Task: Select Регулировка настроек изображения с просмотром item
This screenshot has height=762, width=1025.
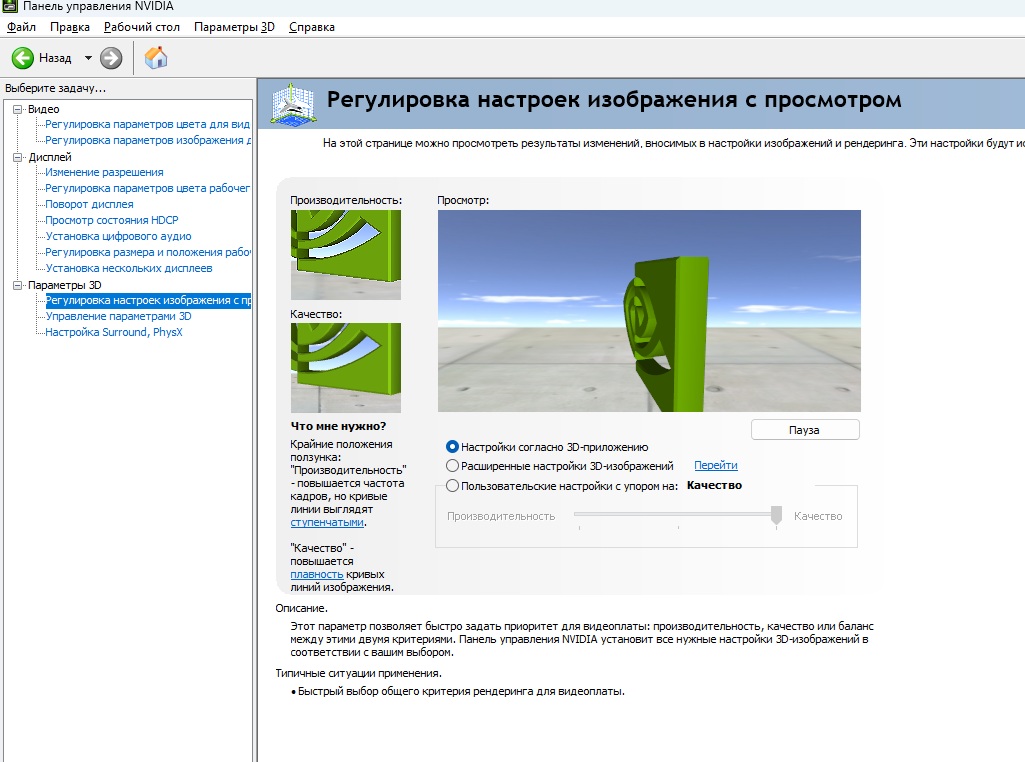Action: point(148,301)
